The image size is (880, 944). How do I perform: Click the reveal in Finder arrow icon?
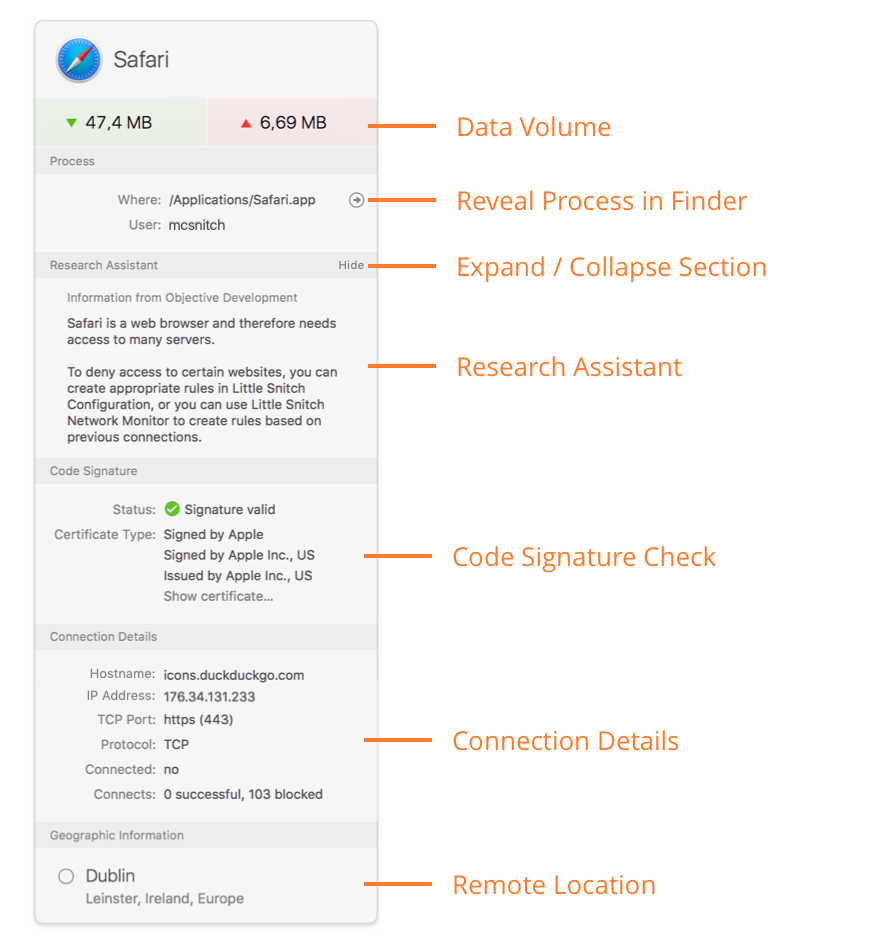[x=356, y=200]
